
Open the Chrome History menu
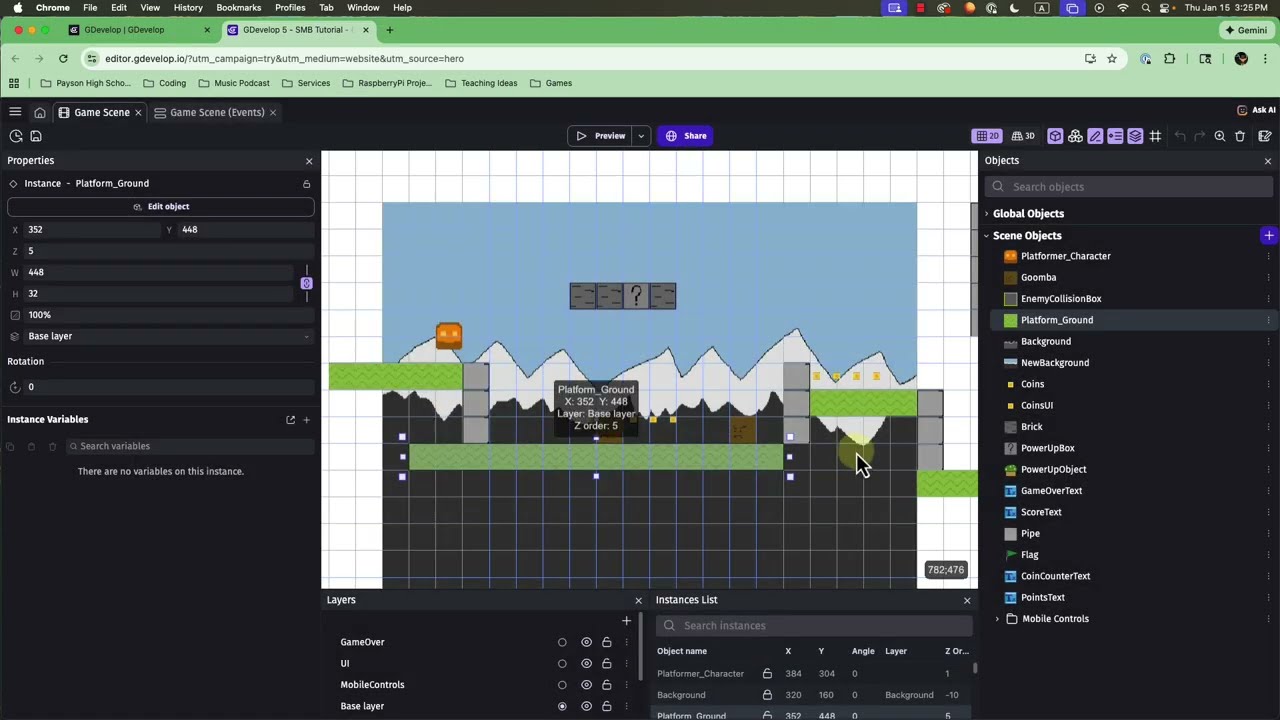188,7
